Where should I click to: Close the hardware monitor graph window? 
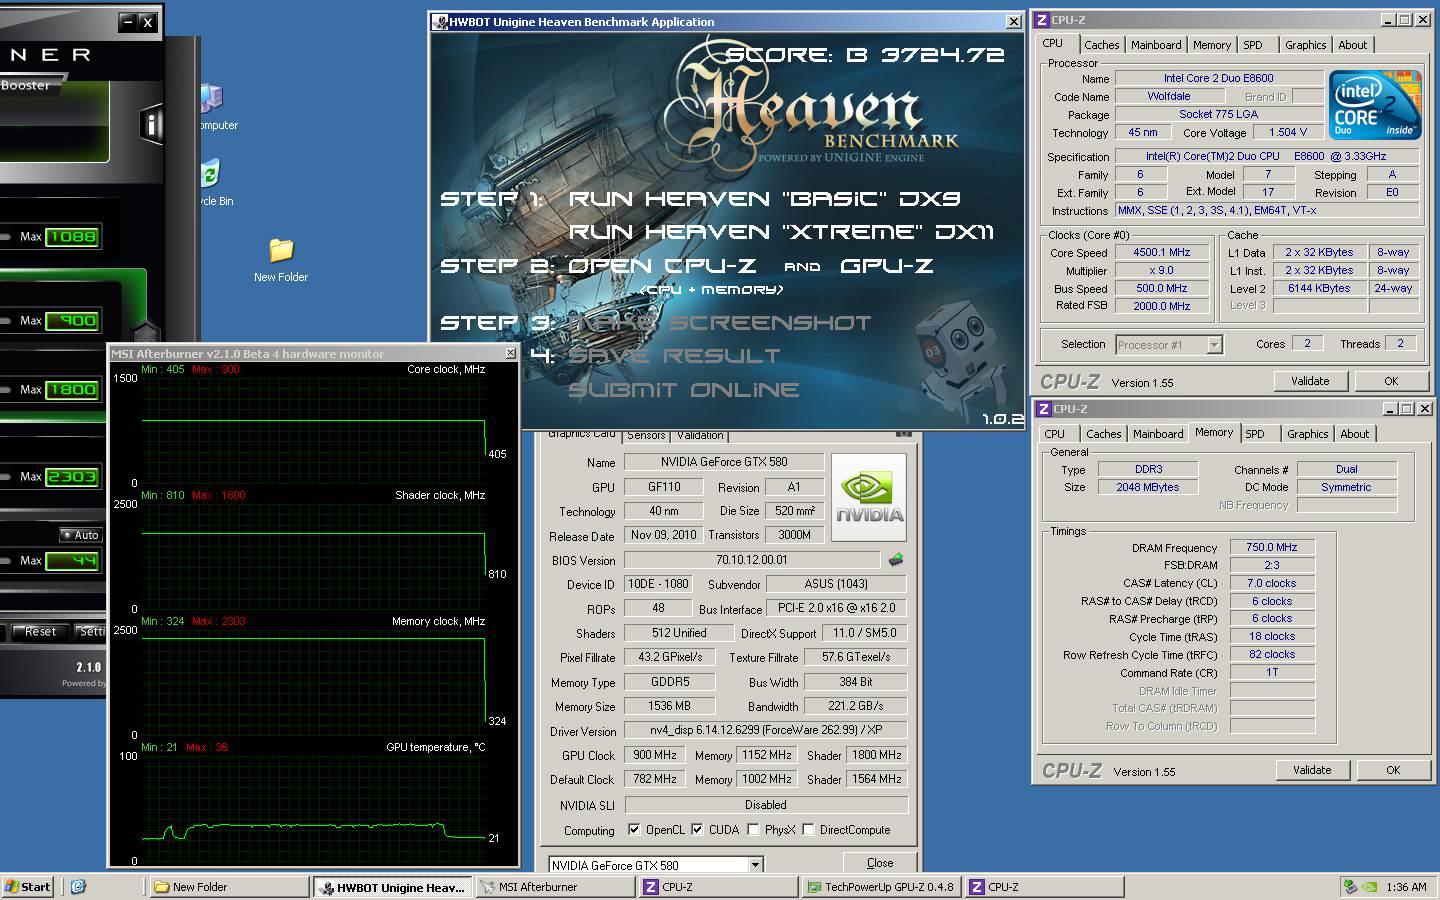click(x=510, y=354)
